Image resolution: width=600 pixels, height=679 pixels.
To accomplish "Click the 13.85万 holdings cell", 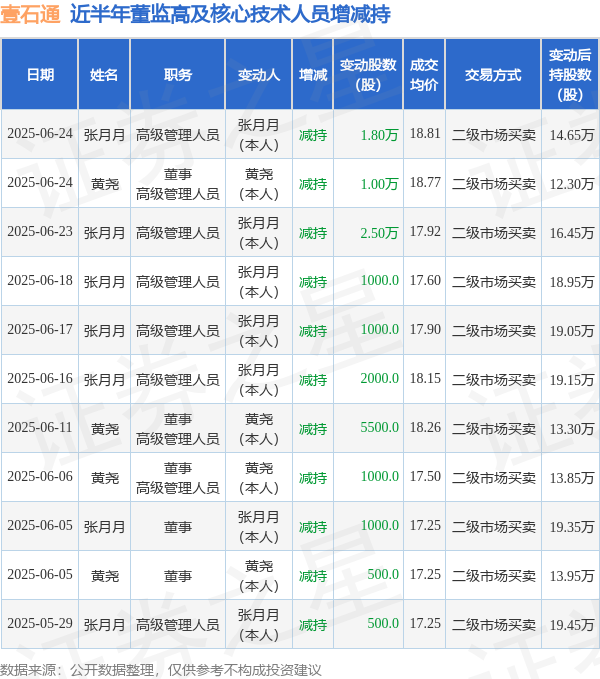I will [571, 478].
